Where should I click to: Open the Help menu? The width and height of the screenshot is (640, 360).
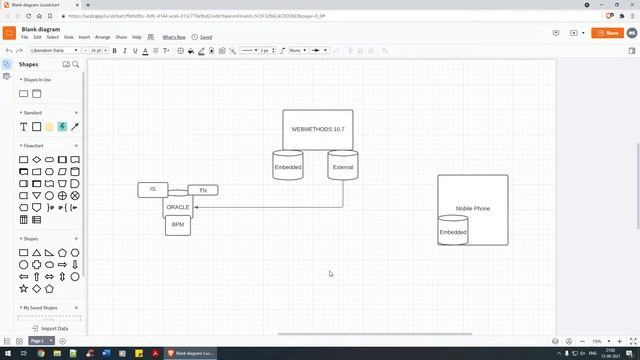[x=137, y=37]
